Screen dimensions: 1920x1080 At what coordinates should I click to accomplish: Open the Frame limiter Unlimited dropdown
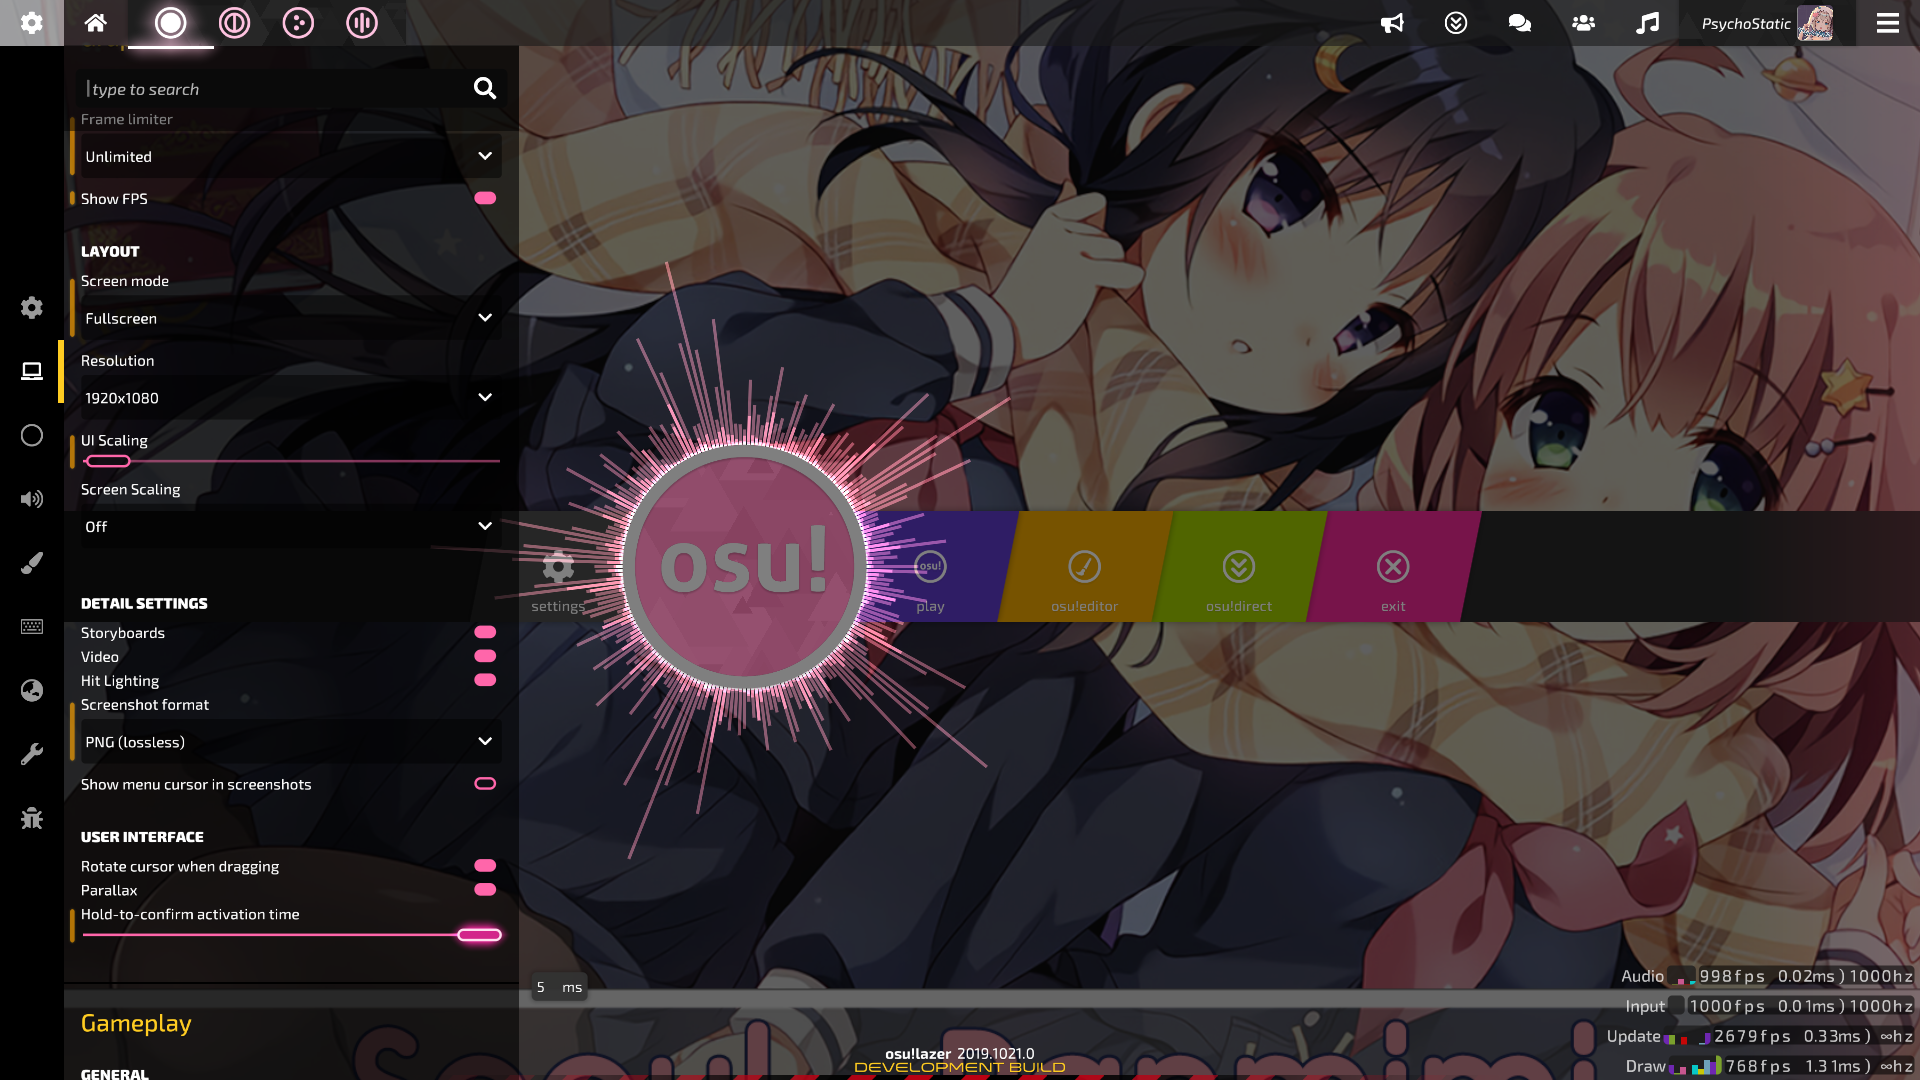click(290, 156)
